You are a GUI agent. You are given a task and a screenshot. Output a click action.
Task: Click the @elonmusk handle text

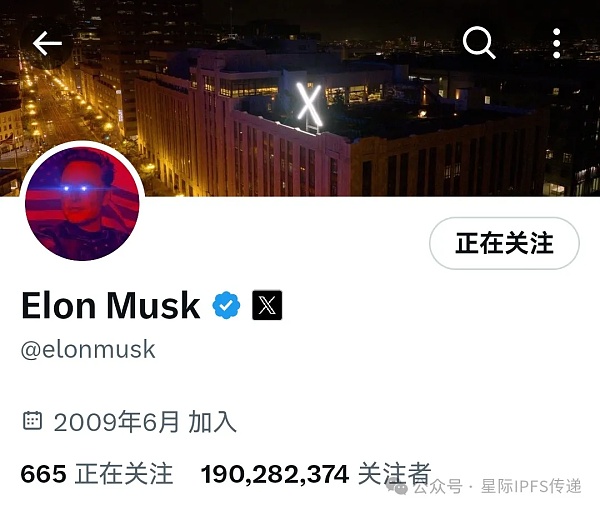tap(88, 349)
